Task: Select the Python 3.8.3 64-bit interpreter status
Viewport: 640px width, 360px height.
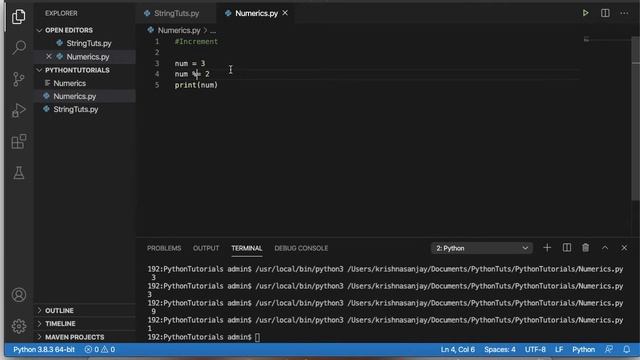Action: pyautogui.click(x=44, y=350)
